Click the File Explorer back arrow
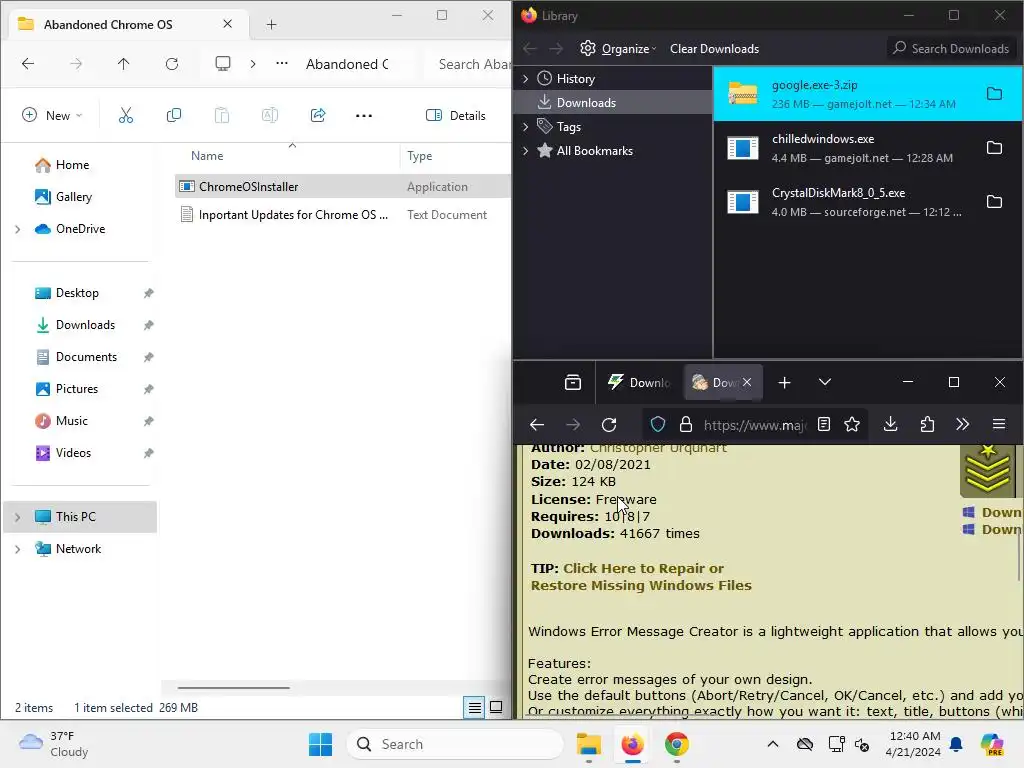 coord(28,64)
